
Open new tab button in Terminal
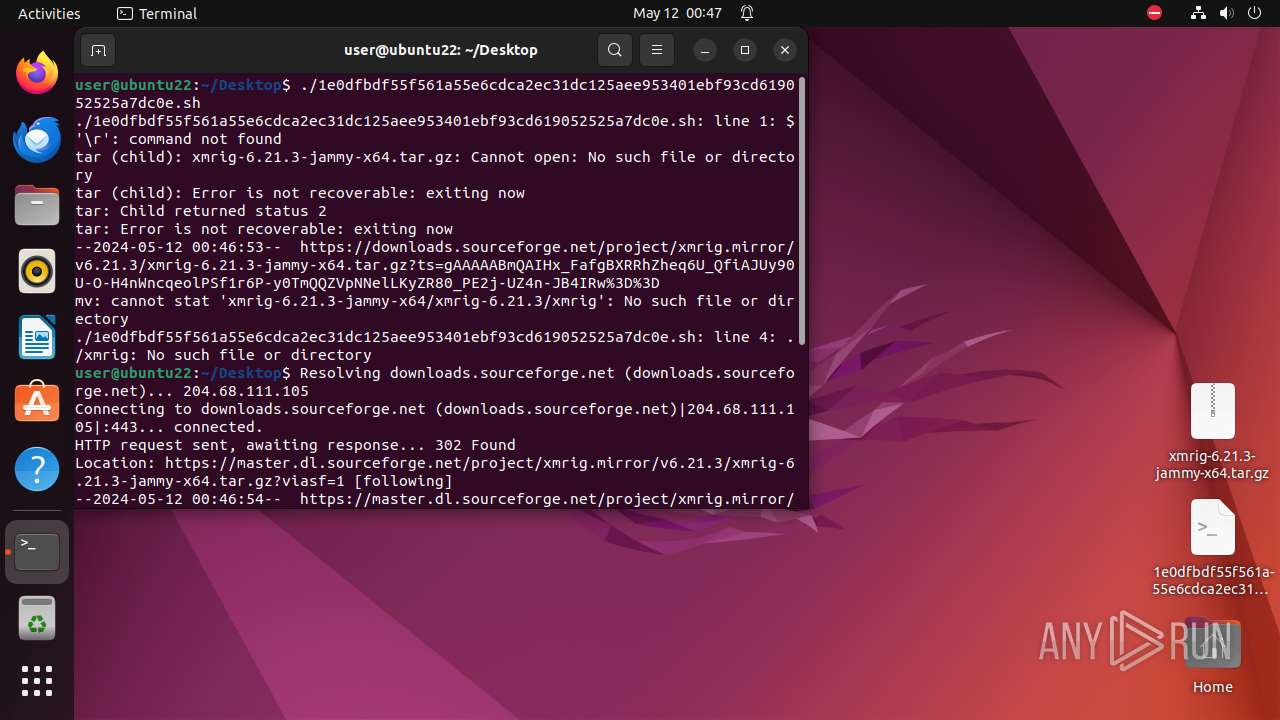[98, 50]
